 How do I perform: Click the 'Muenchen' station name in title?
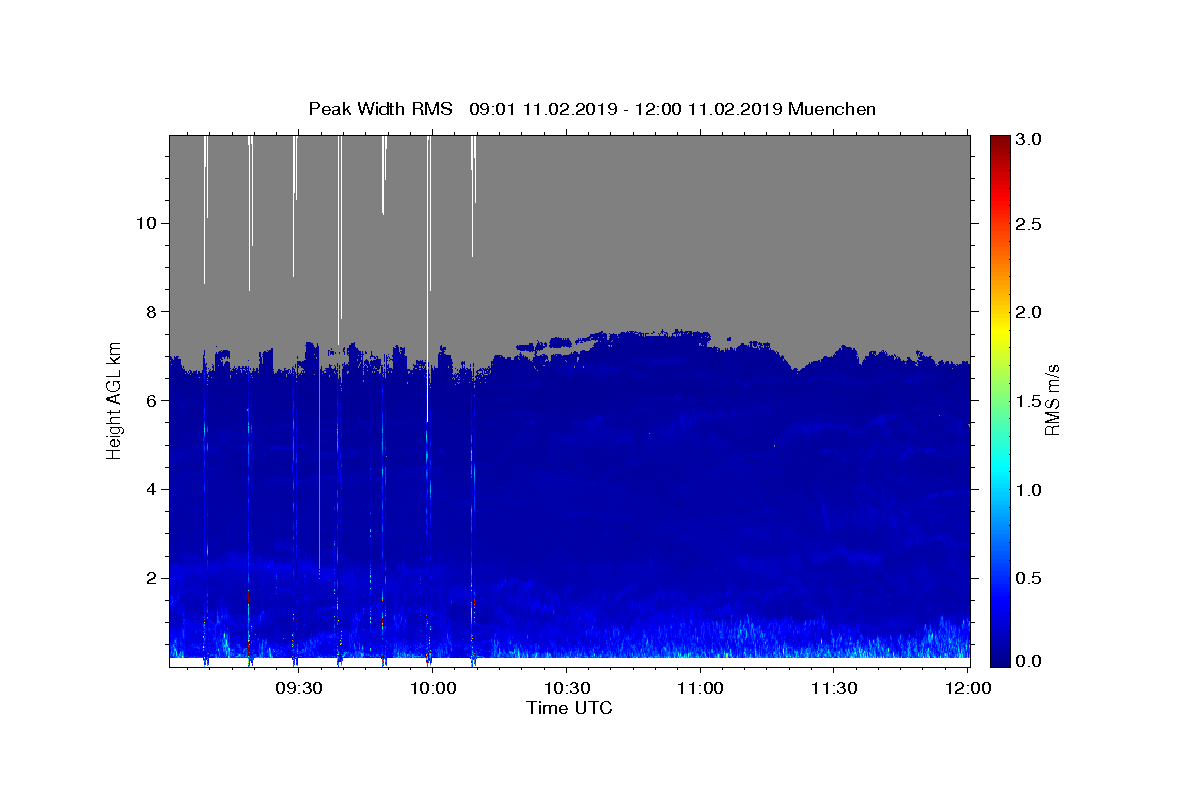point(832,109)
